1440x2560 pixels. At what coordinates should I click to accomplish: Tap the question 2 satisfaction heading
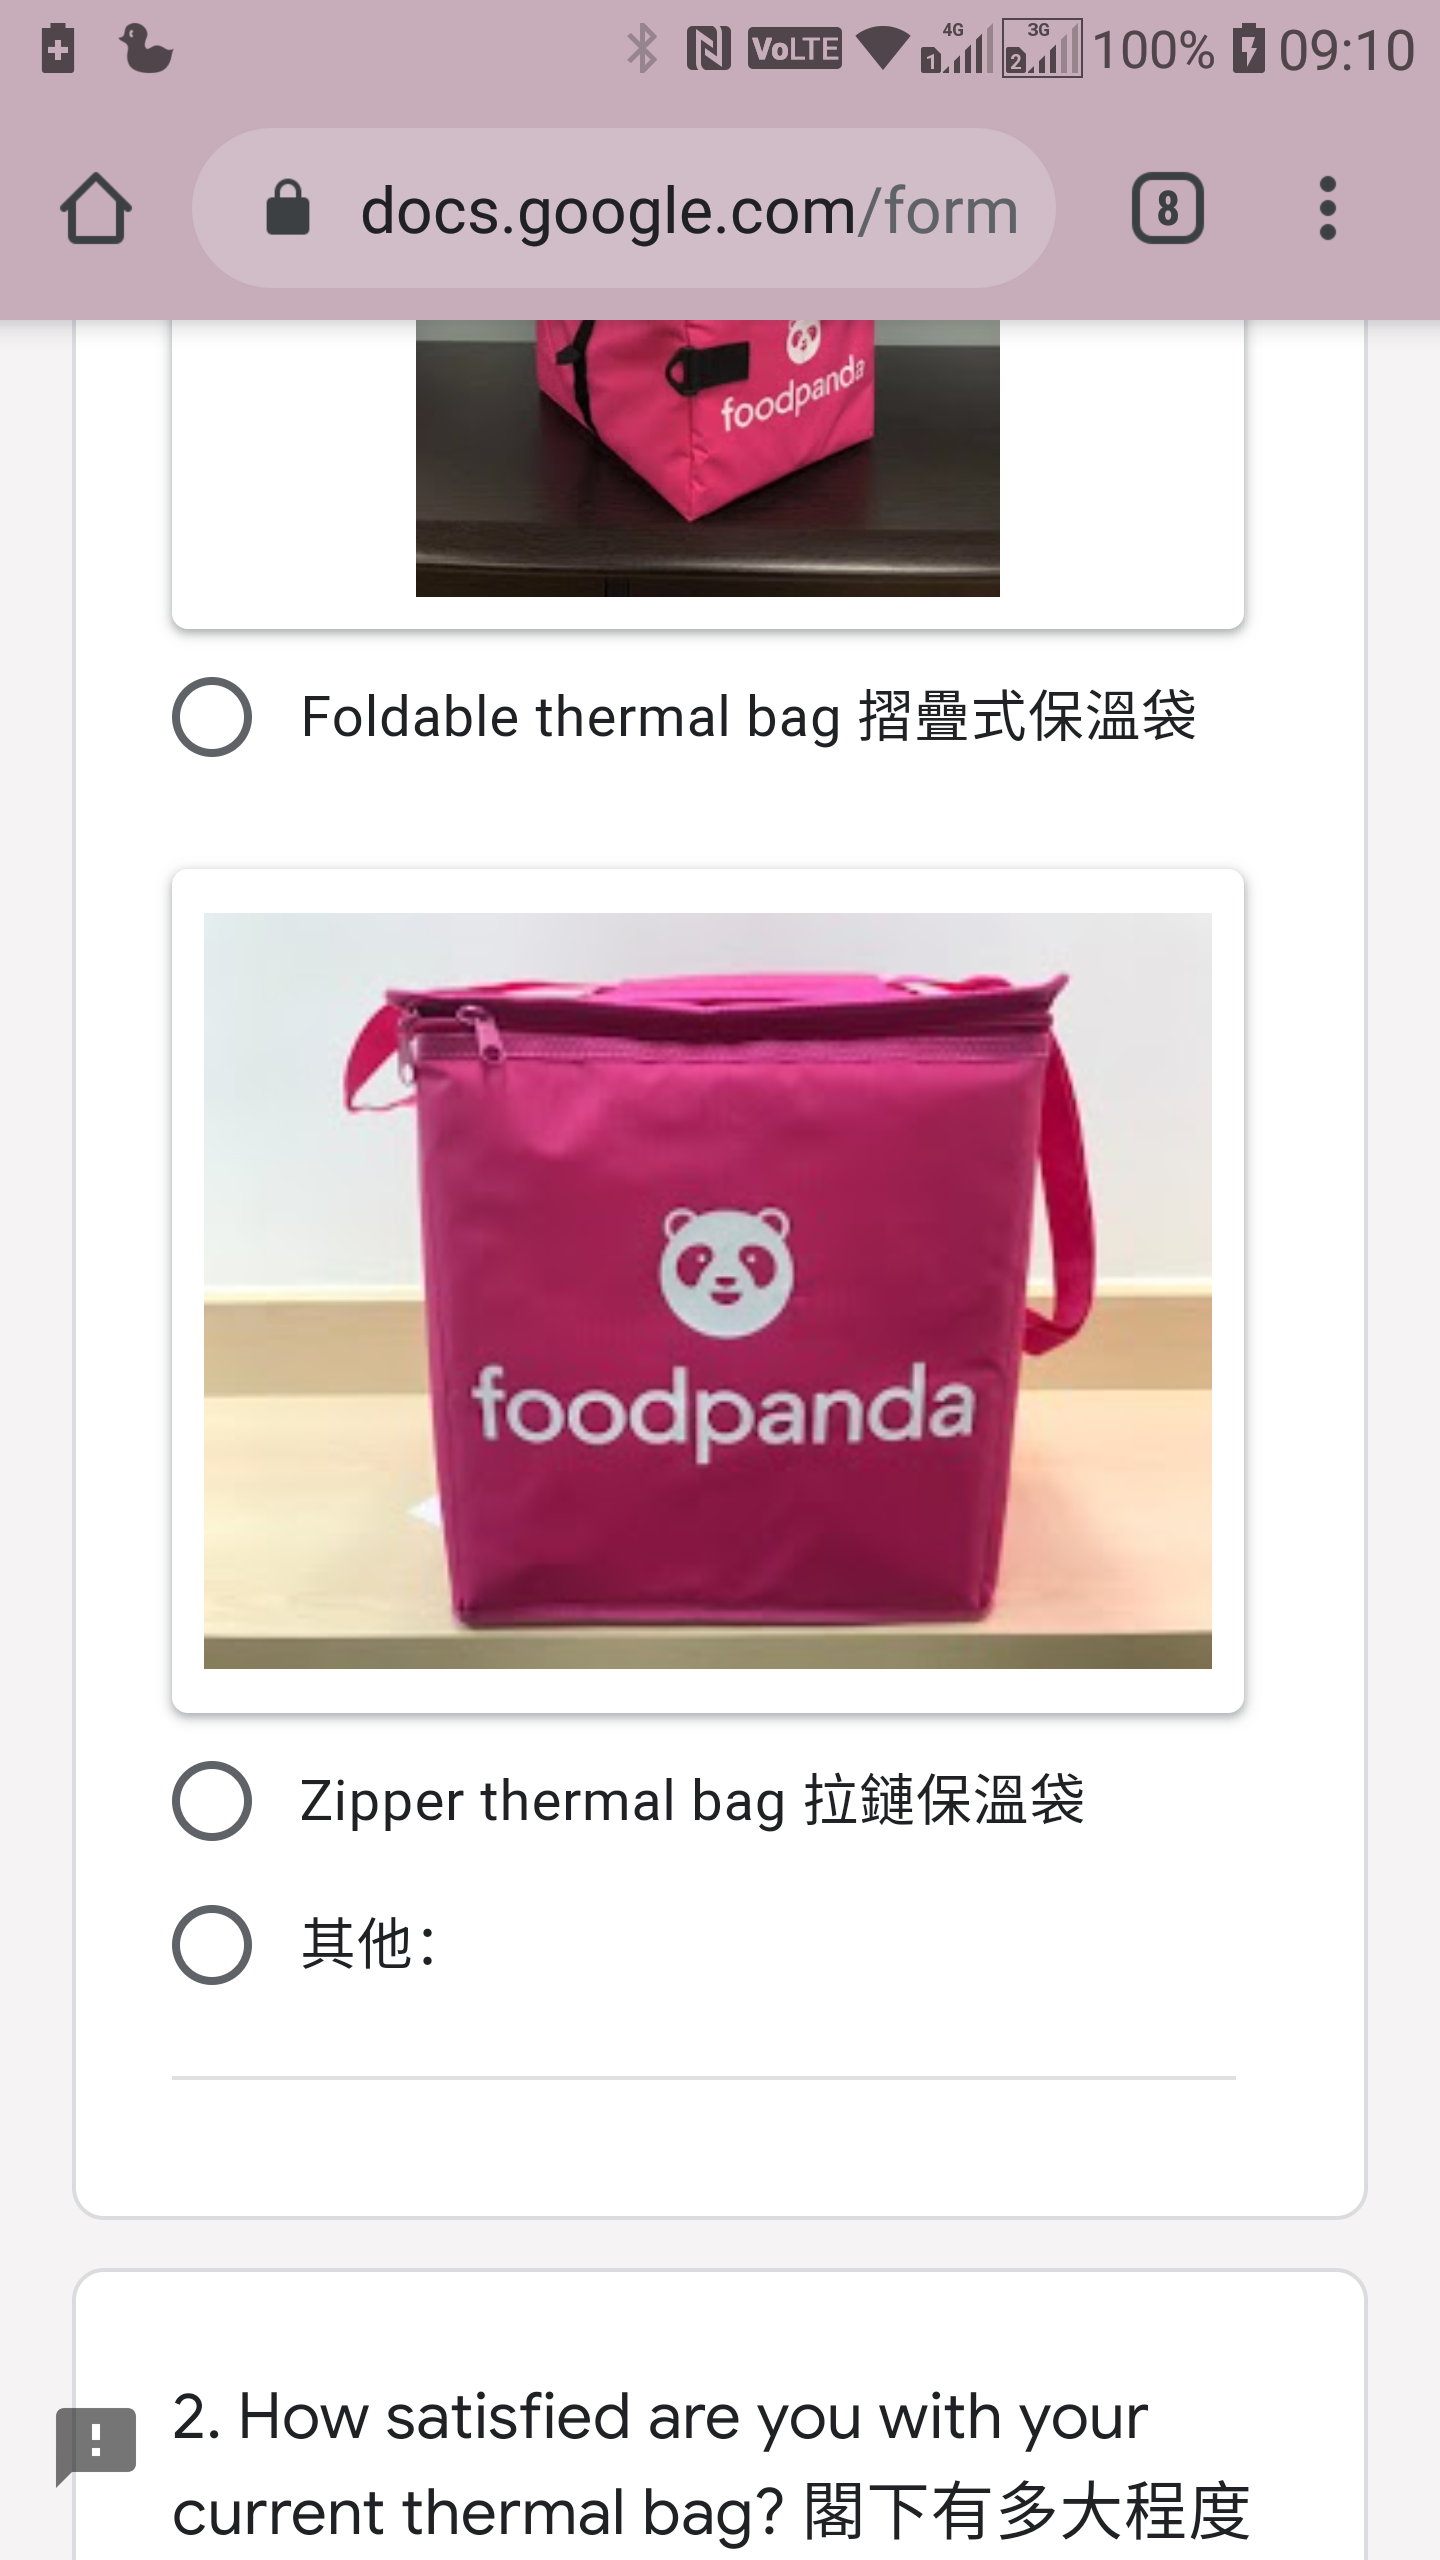(x=710, y=2464)
